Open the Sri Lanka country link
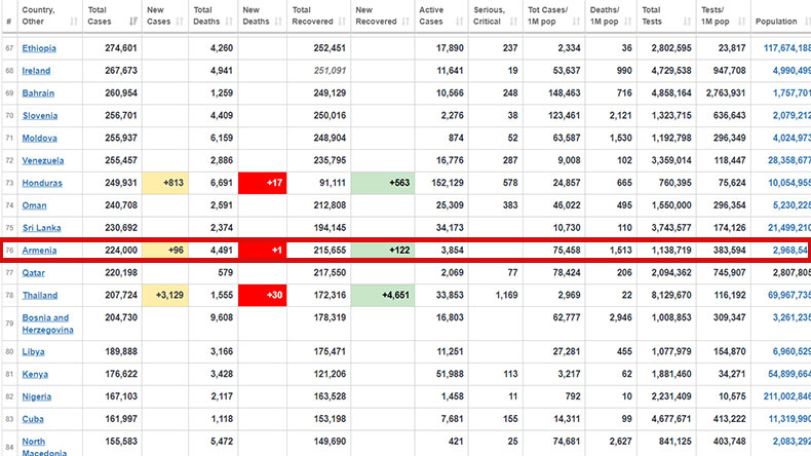The image size is (811, 456). [x=41, y=228]
